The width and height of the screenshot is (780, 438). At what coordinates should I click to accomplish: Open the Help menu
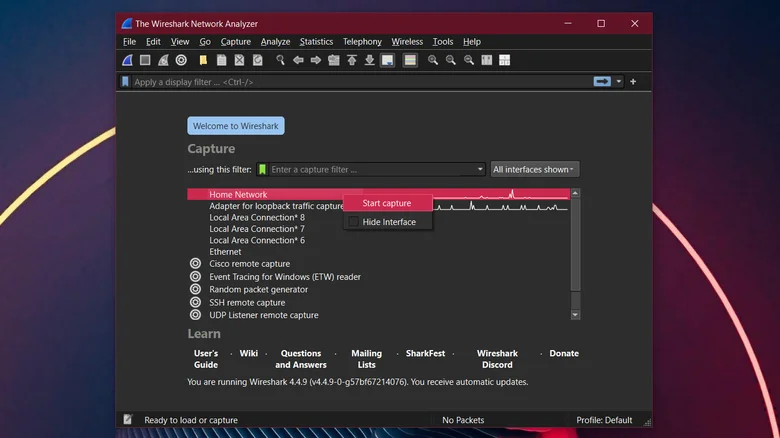[472, 42]
